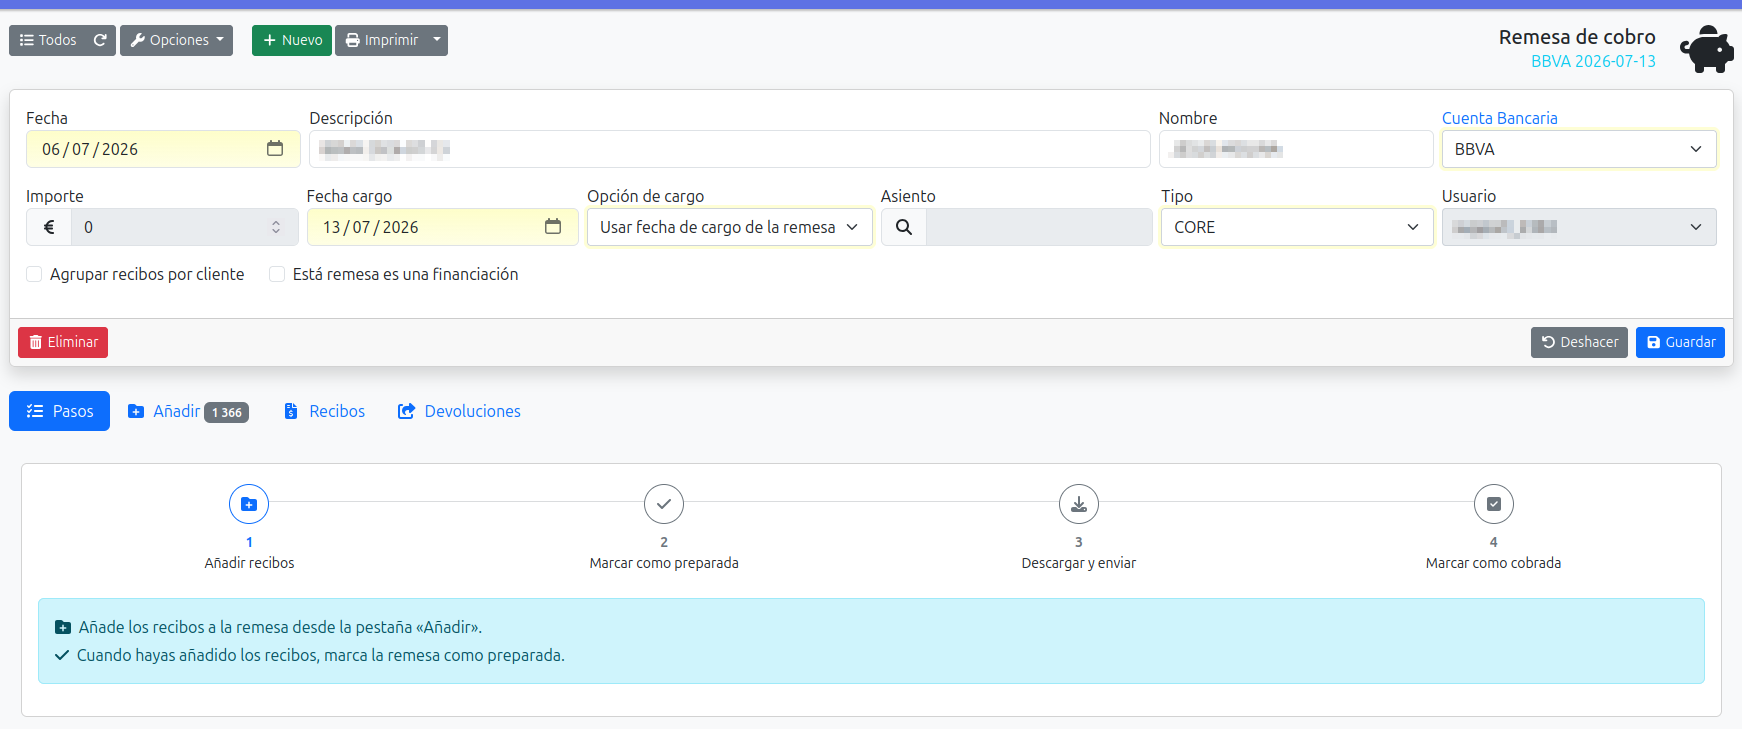The image size is (1742, 729).
Task: Open the BBVA bank account dropdown
Action: [1579, 149]
